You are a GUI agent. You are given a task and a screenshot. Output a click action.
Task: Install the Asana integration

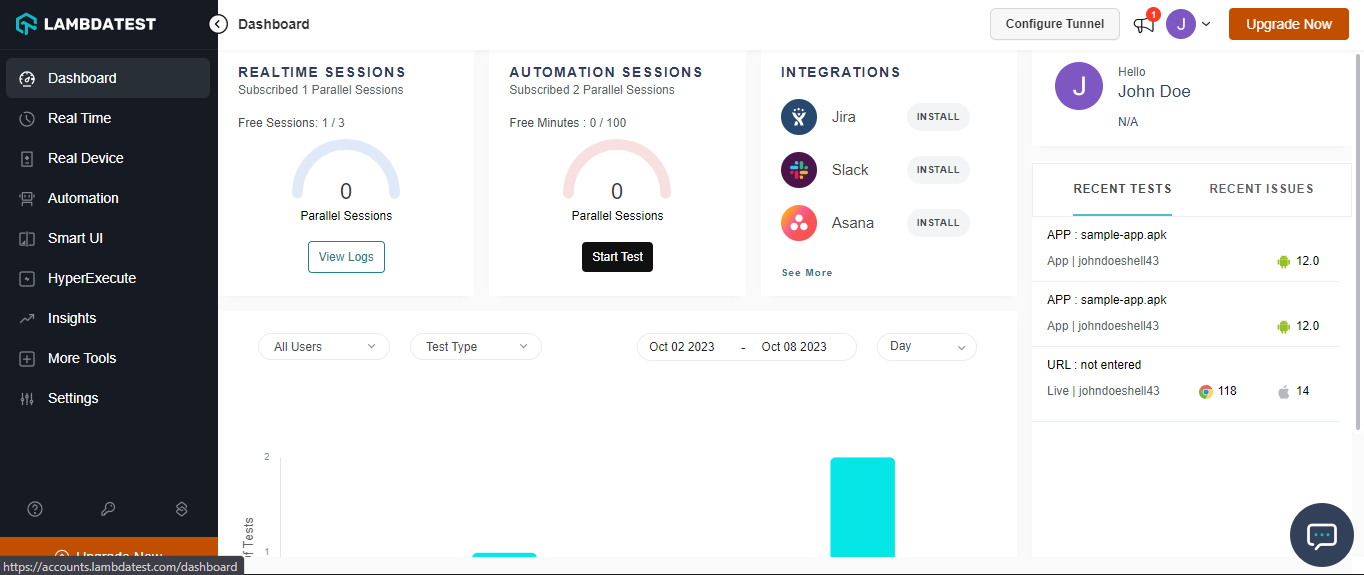[938, 223]
